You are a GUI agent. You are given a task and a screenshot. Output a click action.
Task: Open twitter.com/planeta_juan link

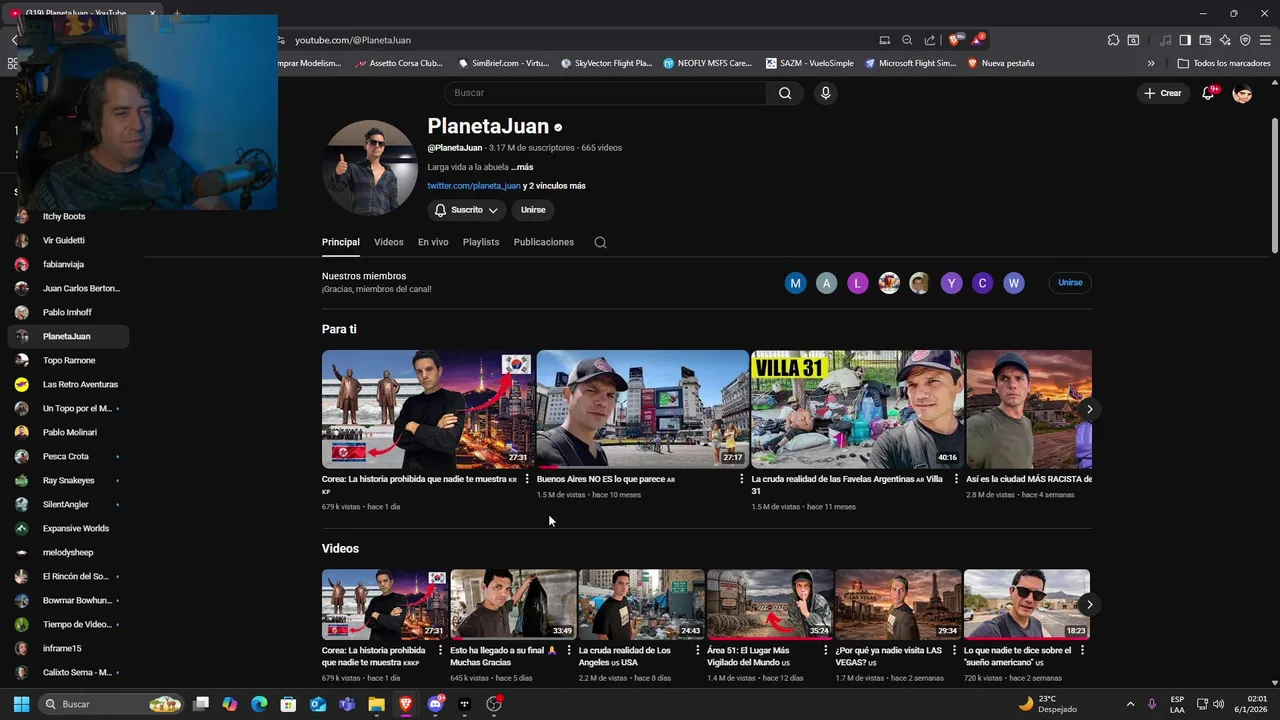(474, 186)
